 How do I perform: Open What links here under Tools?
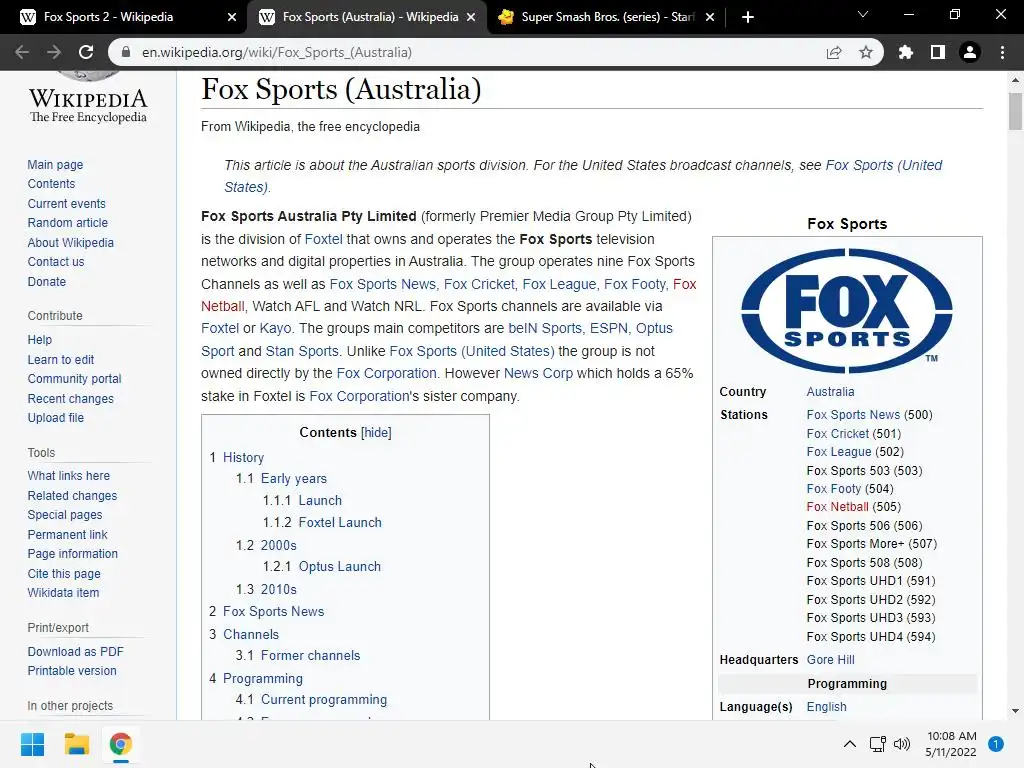tap(69, 475)
